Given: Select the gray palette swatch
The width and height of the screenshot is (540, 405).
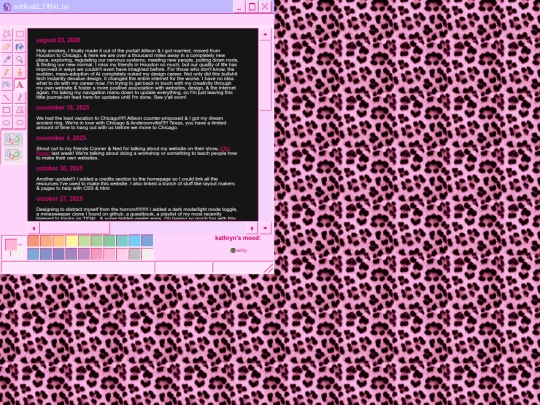Looking at the screenshot, I should pyautogui.click(x=135, y=254).
